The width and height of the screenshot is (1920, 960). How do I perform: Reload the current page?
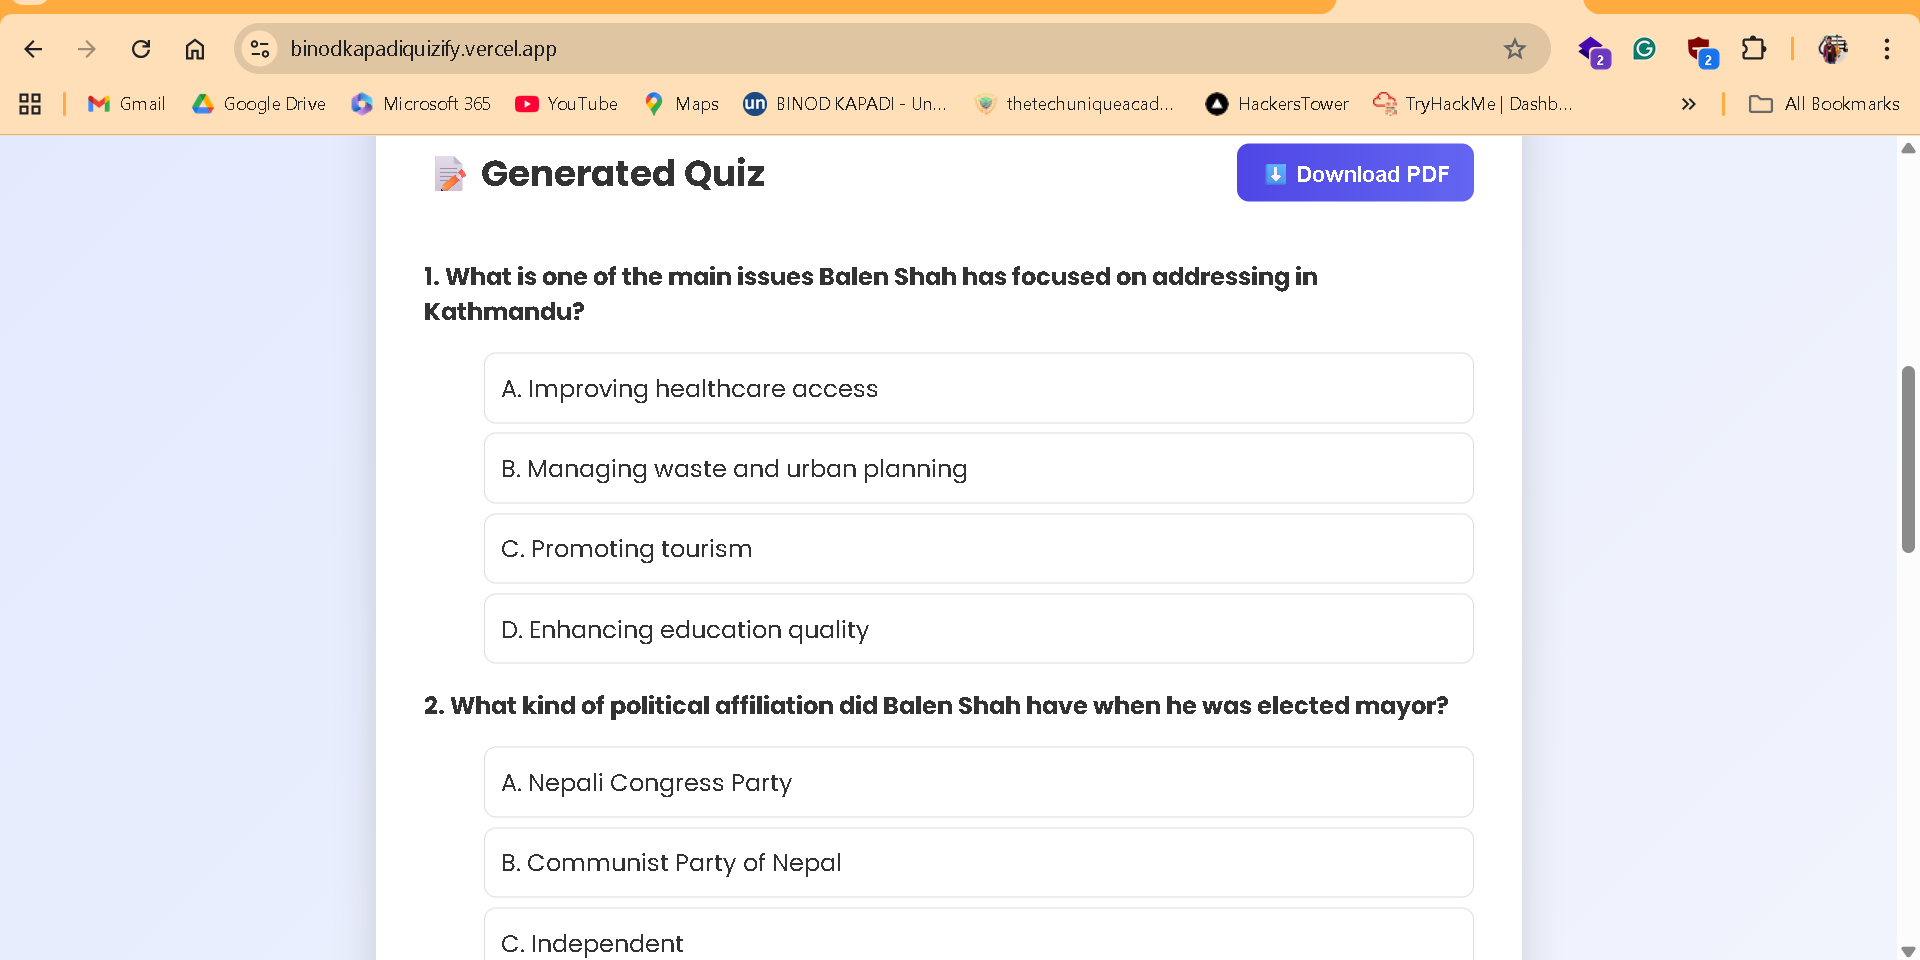click(x=141, y=48)
